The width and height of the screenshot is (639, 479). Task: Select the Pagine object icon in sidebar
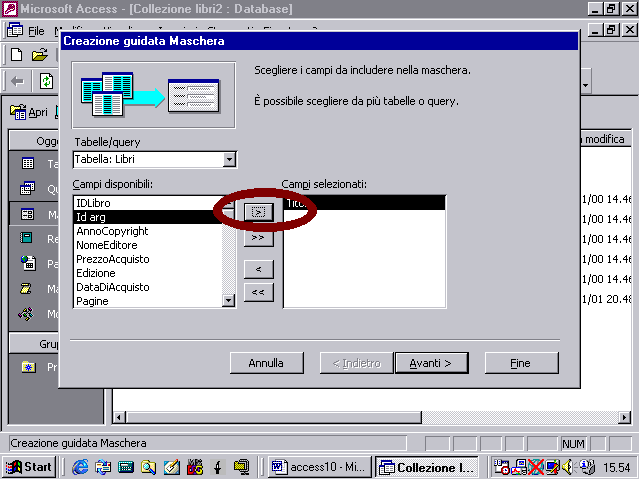28,263
